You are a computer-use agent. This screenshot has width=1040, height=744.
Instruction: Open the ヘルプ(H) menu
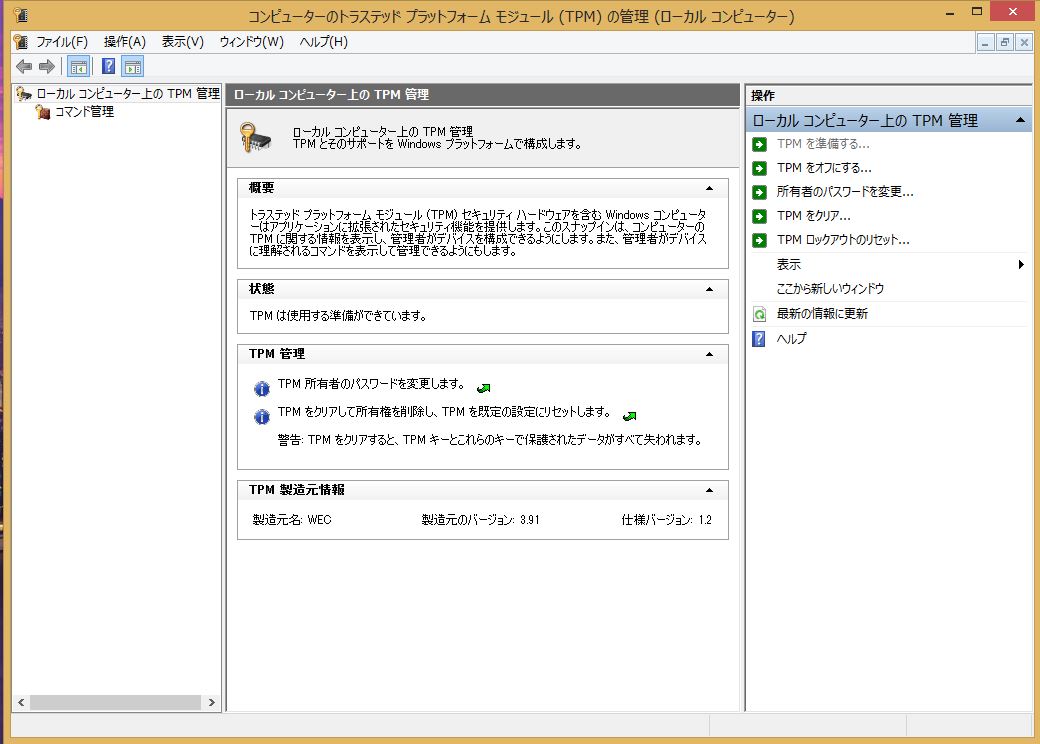pyautogui.click(x=323, y=42)
